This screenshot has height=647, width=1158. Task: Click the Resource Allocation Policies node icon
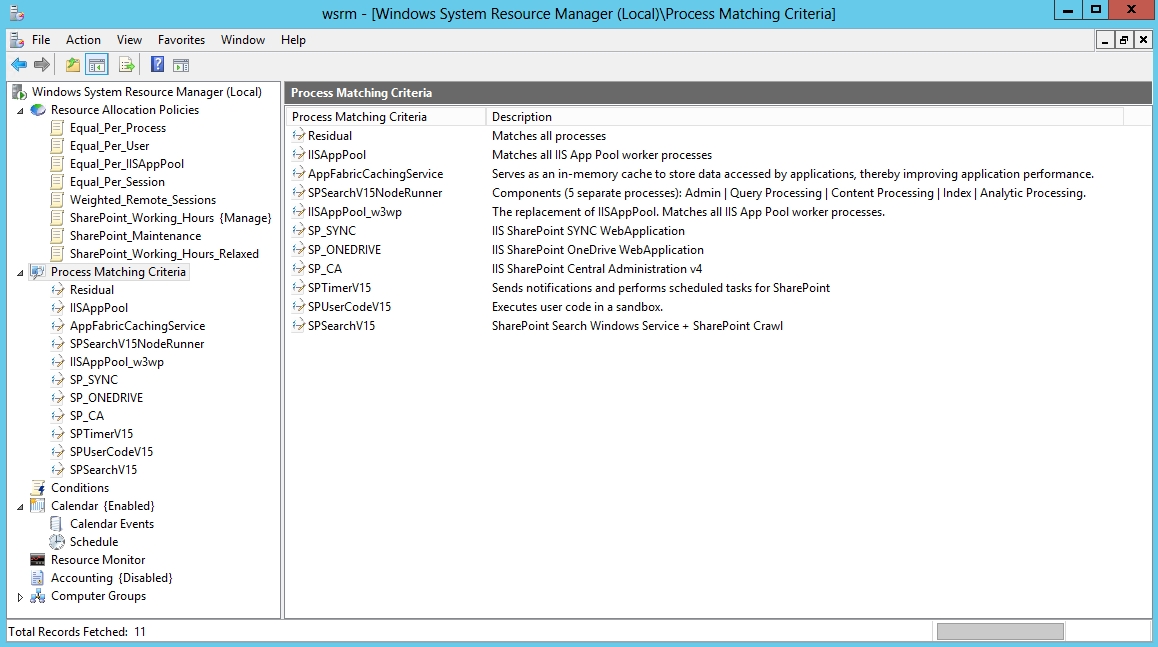pos(38,110)
